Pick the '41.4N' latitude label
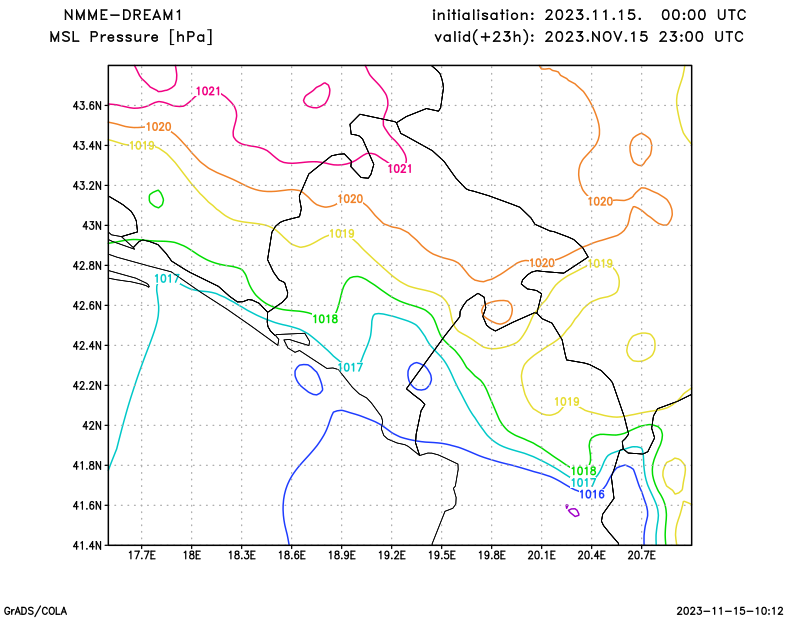800x618 pixels. pyautogui.click(x=87, y=546)
